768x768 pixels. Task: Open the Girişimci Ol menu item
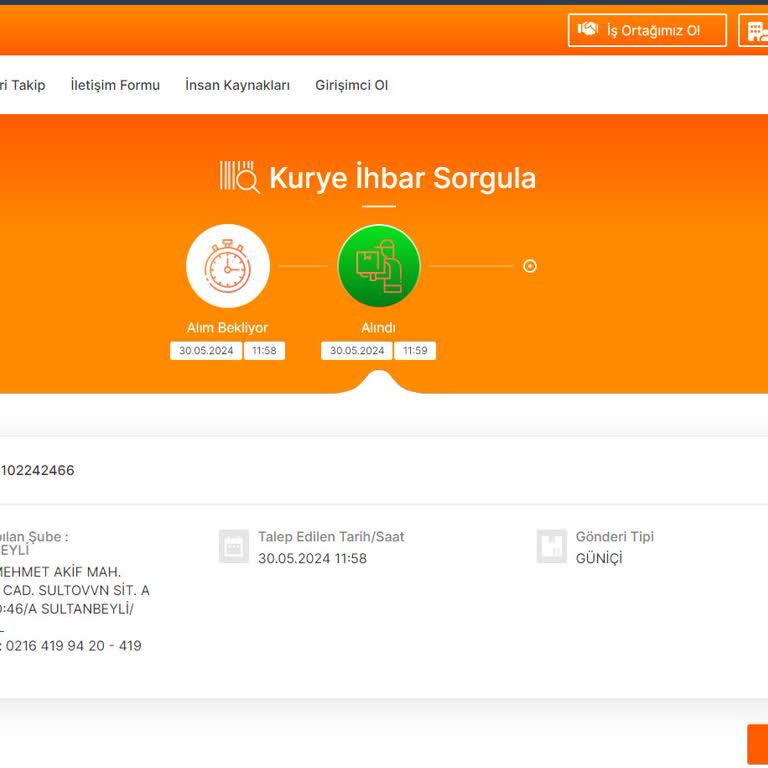pos(352,85)
